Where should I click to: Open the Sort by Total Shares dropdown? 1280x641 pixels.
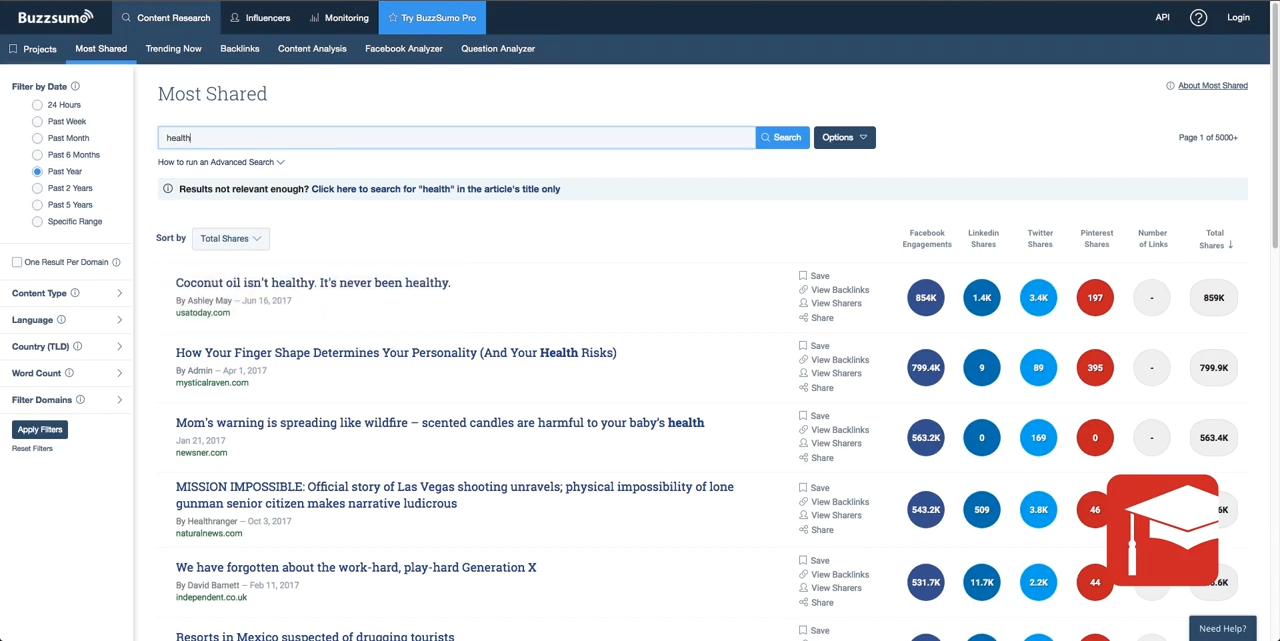[x=230, y=238]
